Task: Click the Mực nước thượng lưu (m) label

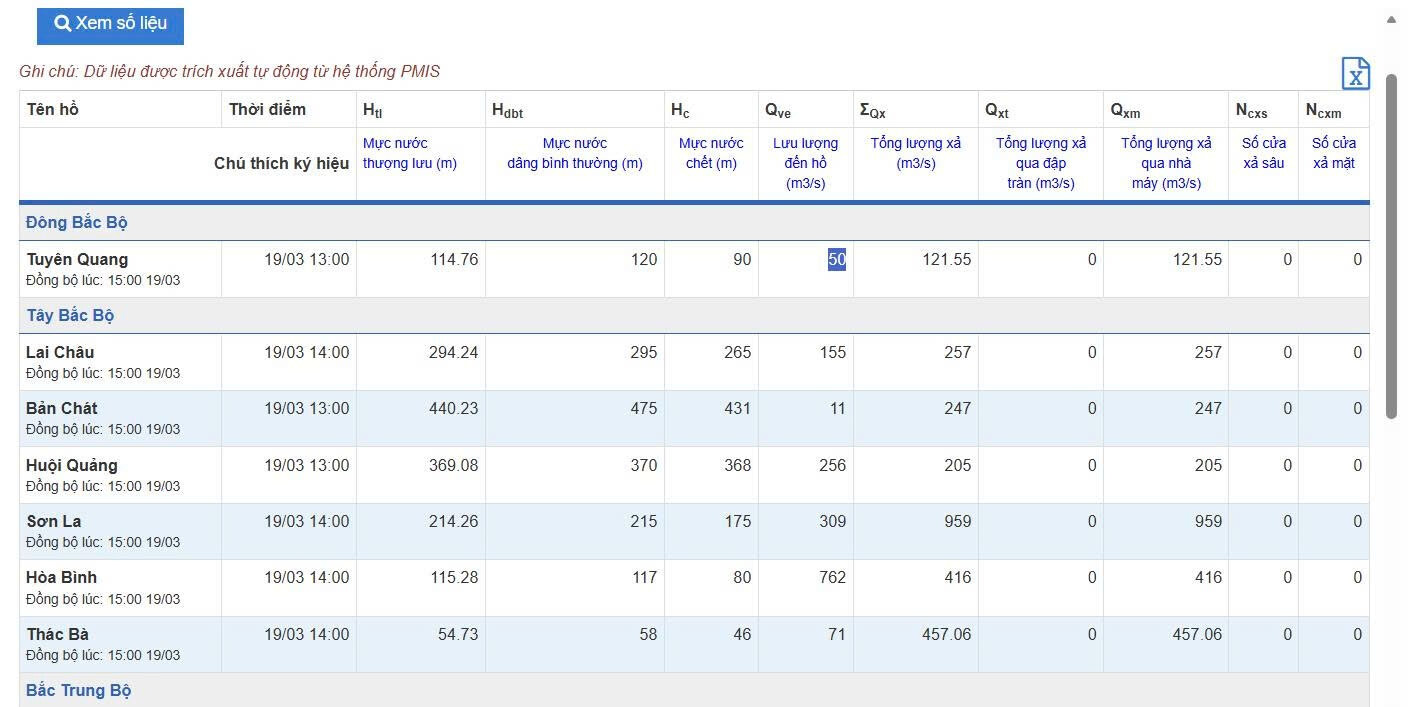Action: pyautogui.click(x=410, y=153)
